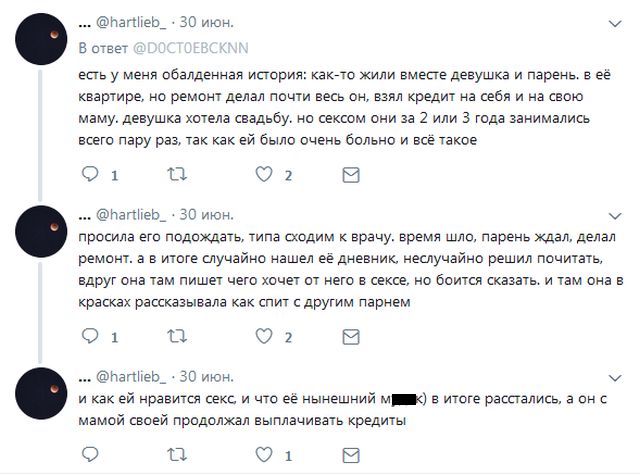The width and height of the screenshot is (640, 475).
Task: Like the tweet starting "просила его подождать"
Action: 265,336
